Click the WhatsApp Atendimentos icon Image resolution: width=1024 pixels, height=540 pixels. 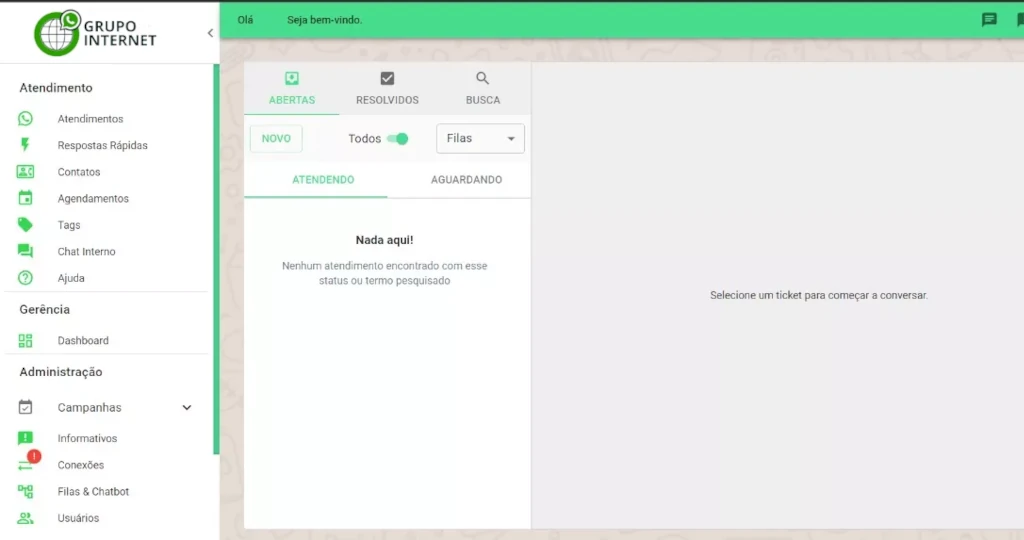(x=25, y=118)
